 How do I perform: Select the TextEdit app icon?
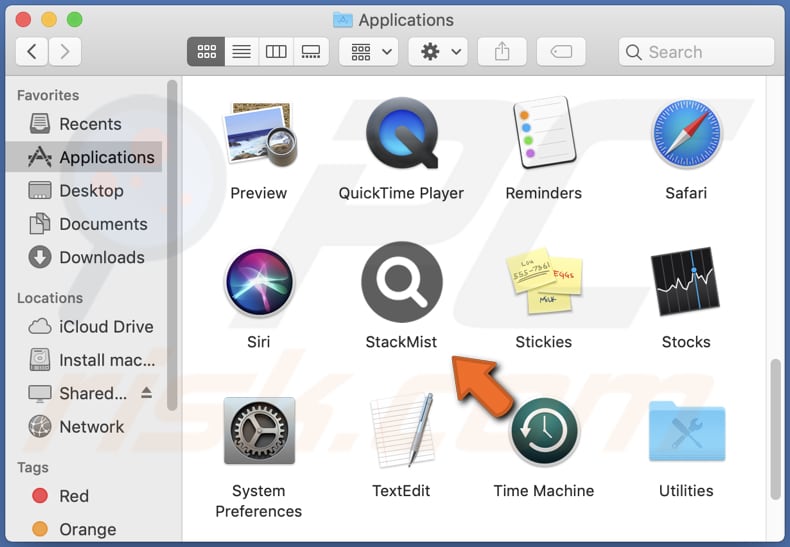[x=402, y=431]
